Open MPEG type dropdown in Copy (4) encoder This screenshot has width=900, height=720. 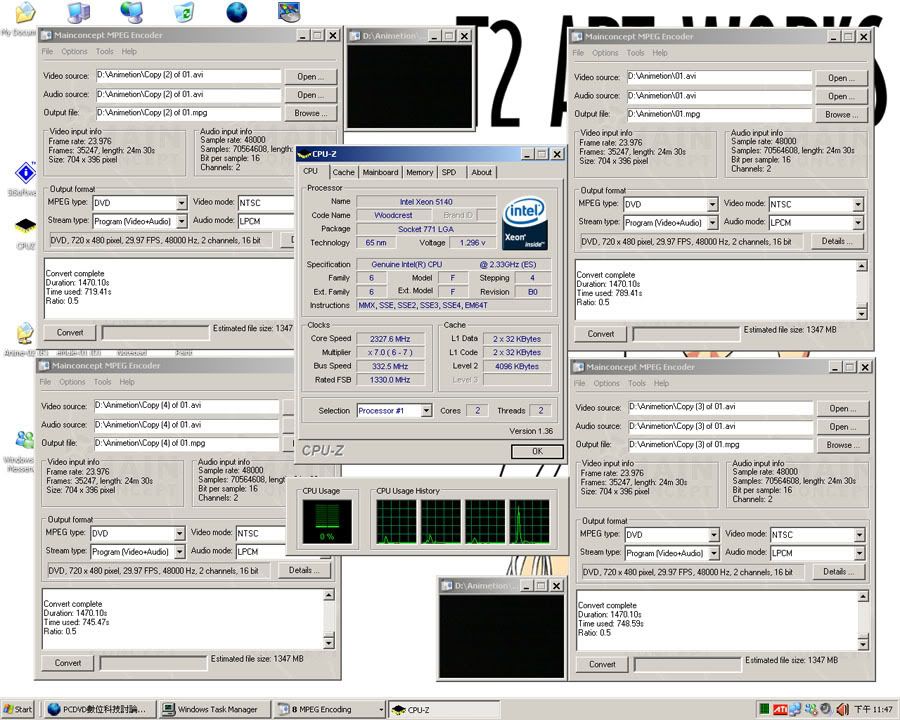click(179, 533)
